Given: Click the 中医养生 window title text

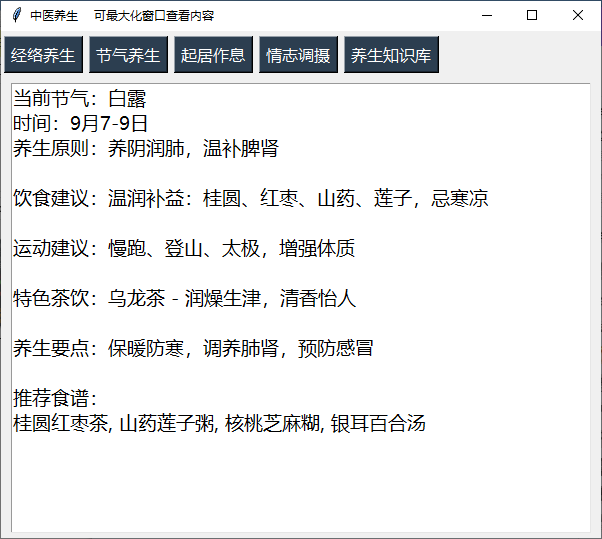Looking at the screenshot, I should pos(54,15).
